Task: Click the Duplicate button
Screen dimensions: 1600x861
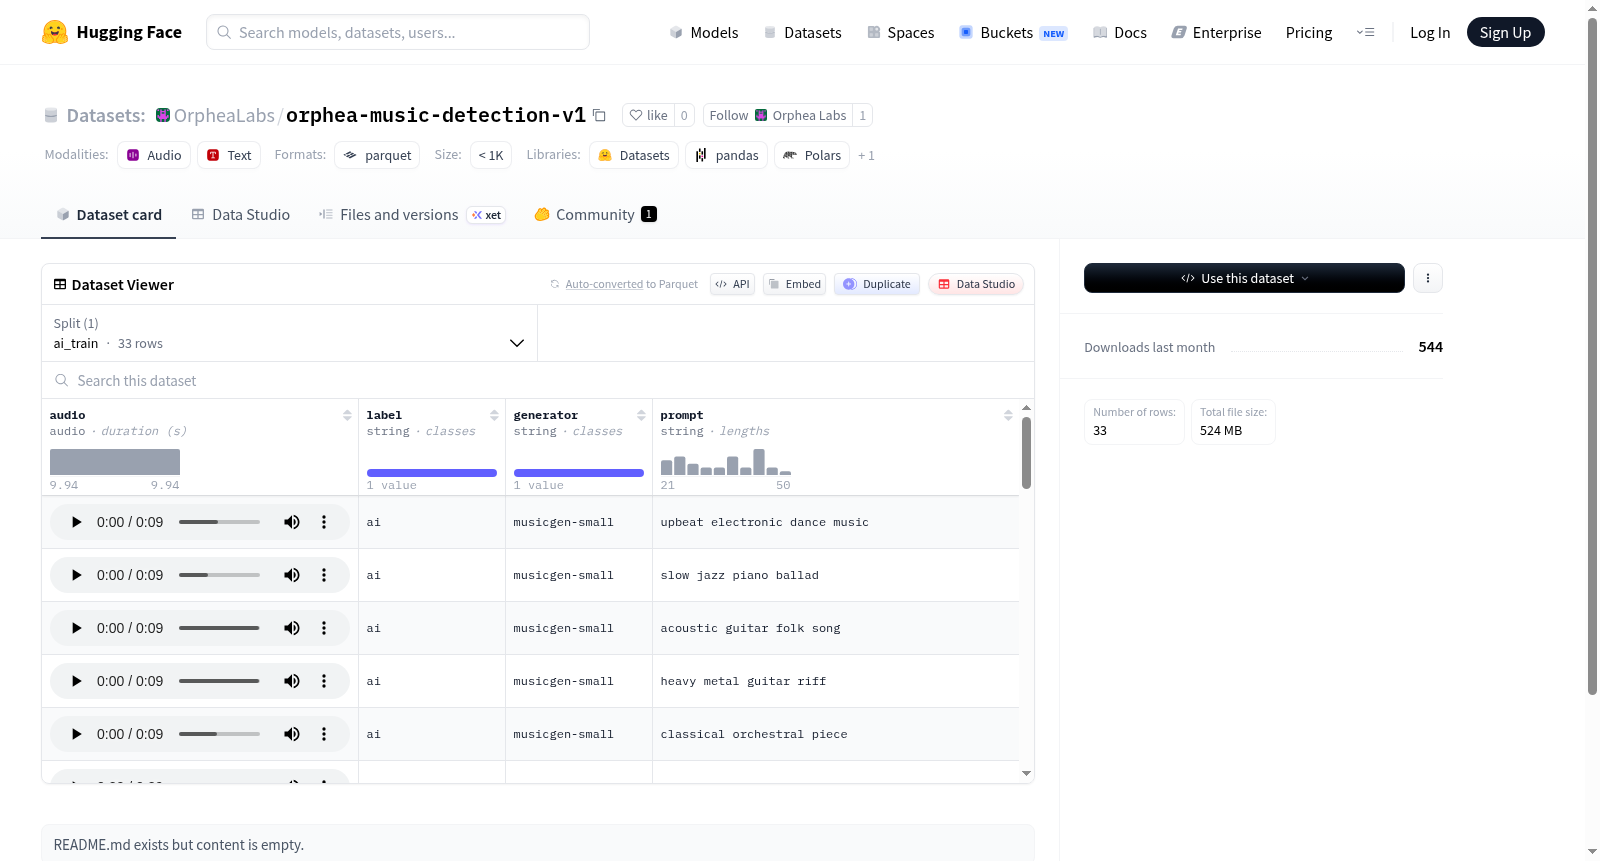Action: click(876, 284)
